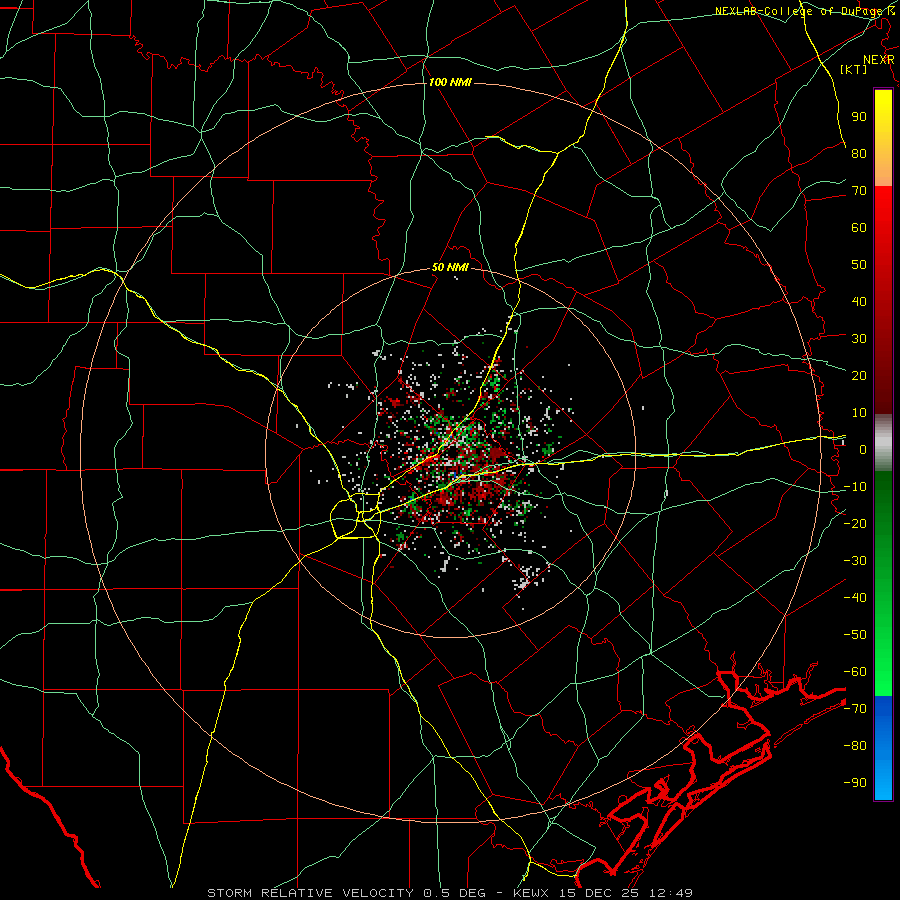Click the Storm Relative Velocity caption at bottom
Screen dimensions: 900x900
(x=450, y=893)
